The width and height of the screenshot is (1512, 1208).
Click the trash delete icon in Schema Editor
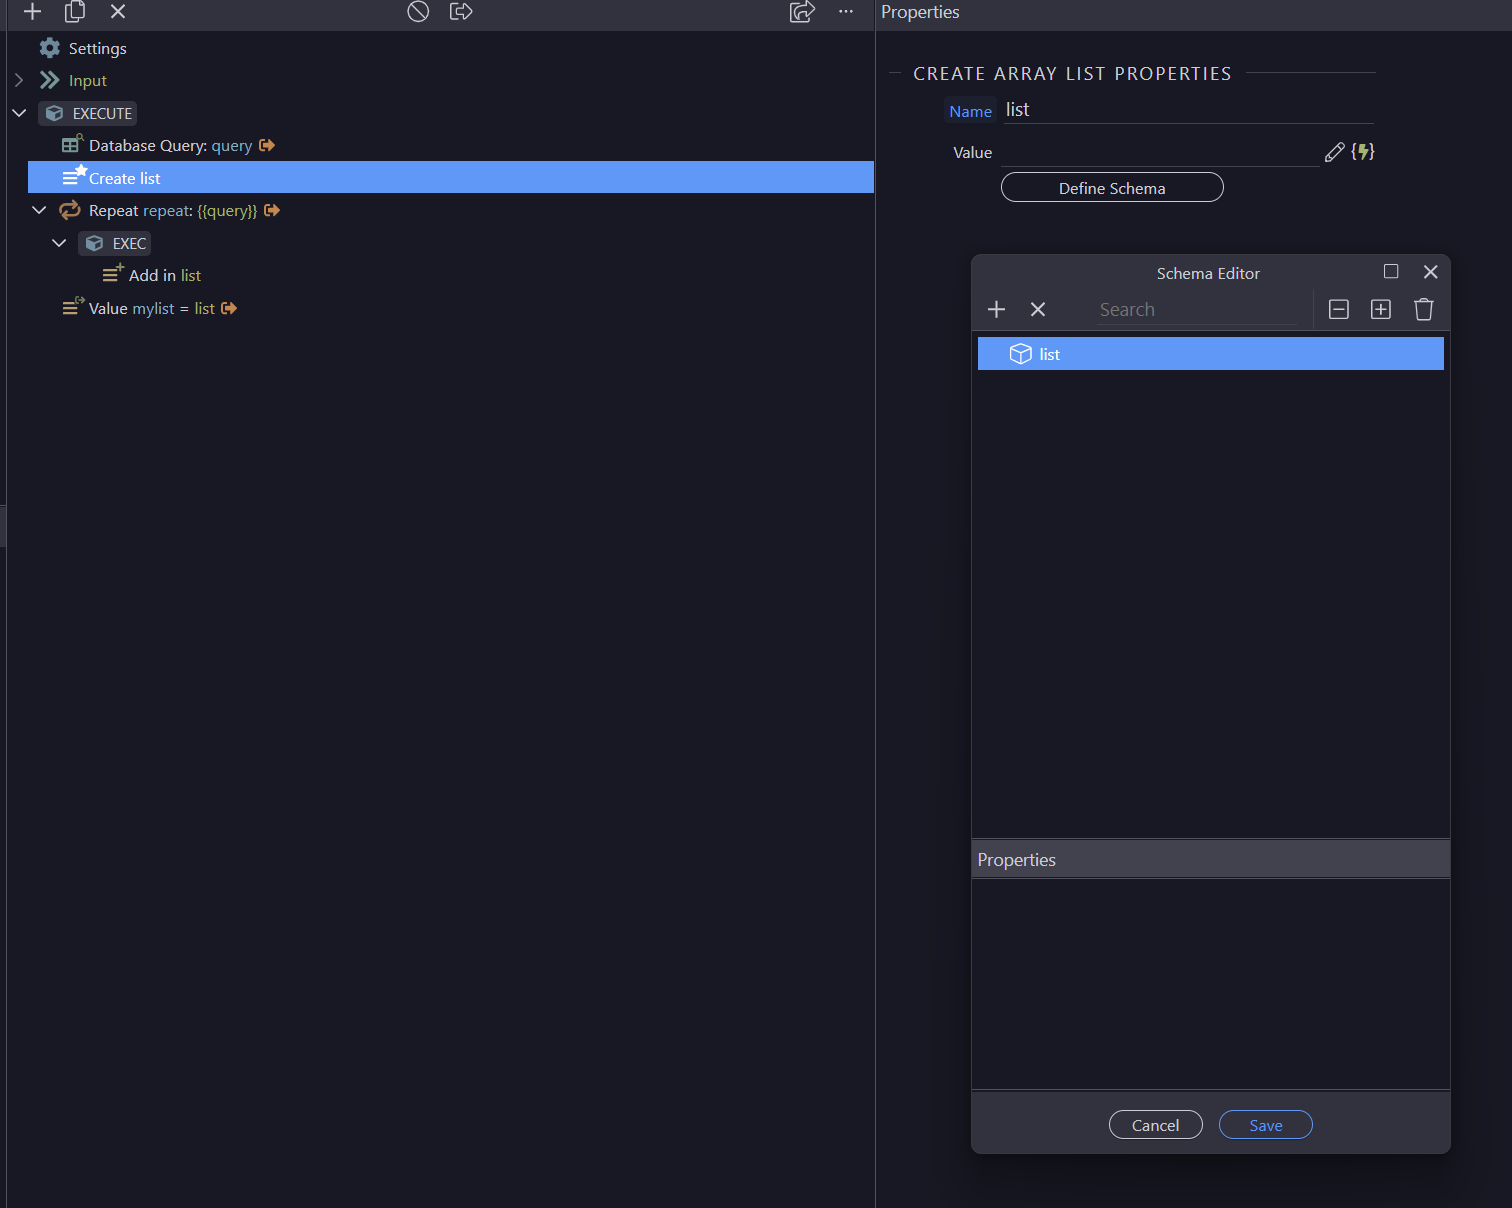point(1424,309)
